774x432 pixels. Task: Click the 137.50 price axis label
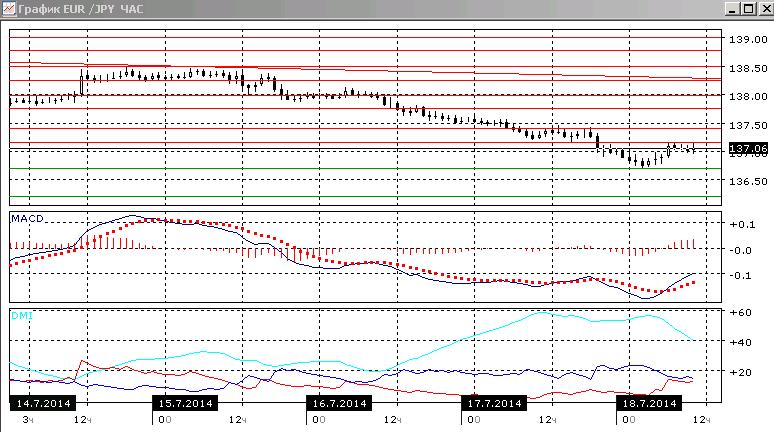click(x=748, y=126)
